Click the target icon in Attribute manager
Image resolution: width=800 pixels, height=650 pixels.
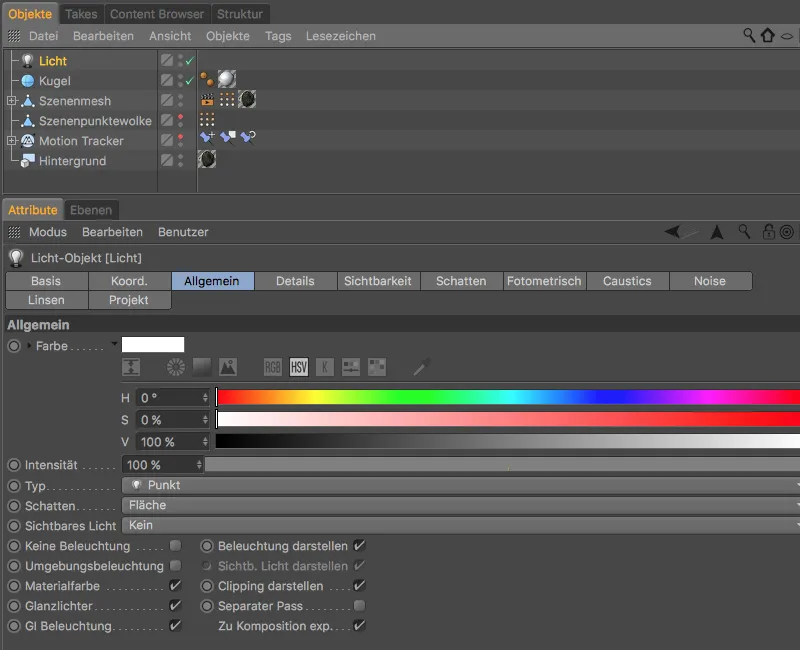click(x=787, y=232)
